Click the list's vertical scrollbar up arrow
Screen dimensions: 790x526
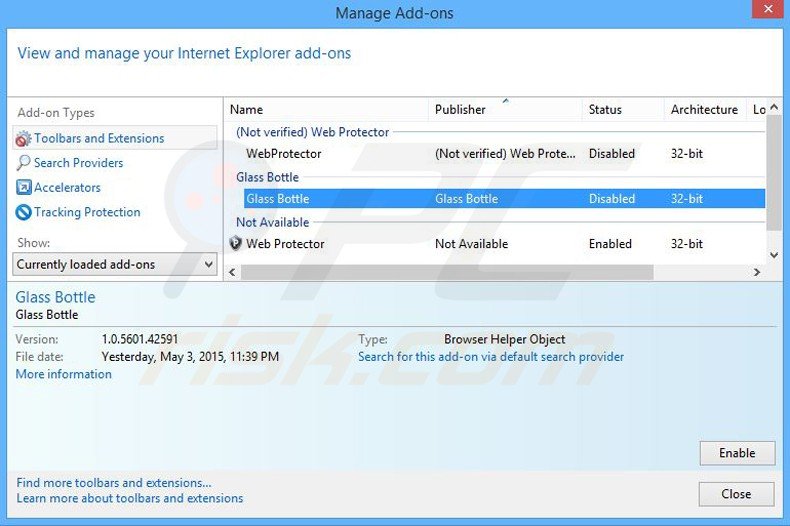click(x=774, y=107)
